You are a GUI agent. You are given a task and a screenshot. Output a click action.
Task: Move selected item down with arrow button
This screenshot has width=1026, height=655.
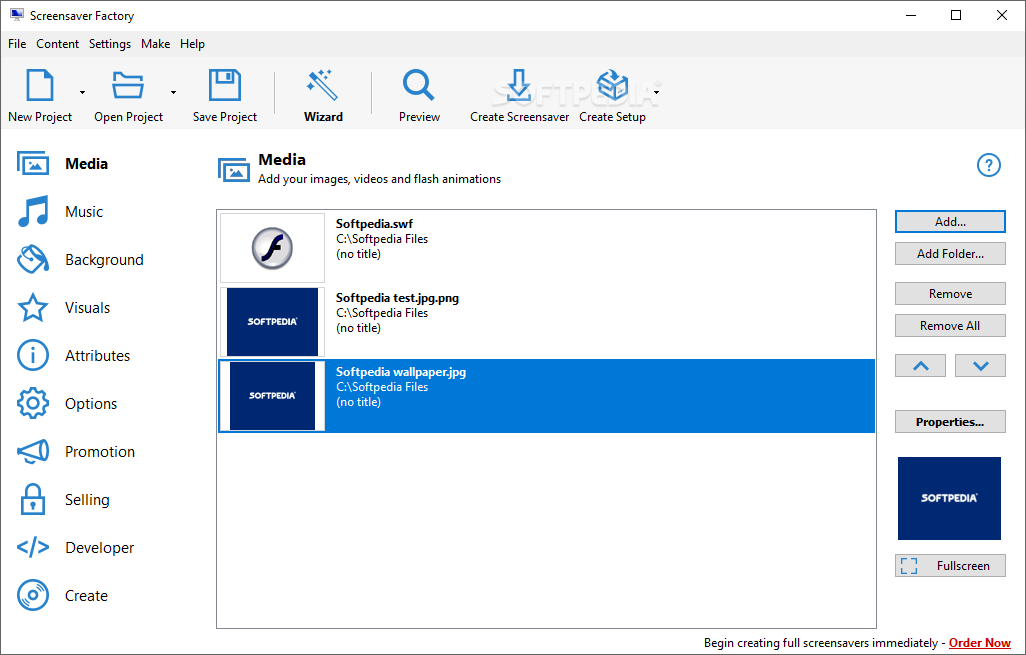coord(980,366)
